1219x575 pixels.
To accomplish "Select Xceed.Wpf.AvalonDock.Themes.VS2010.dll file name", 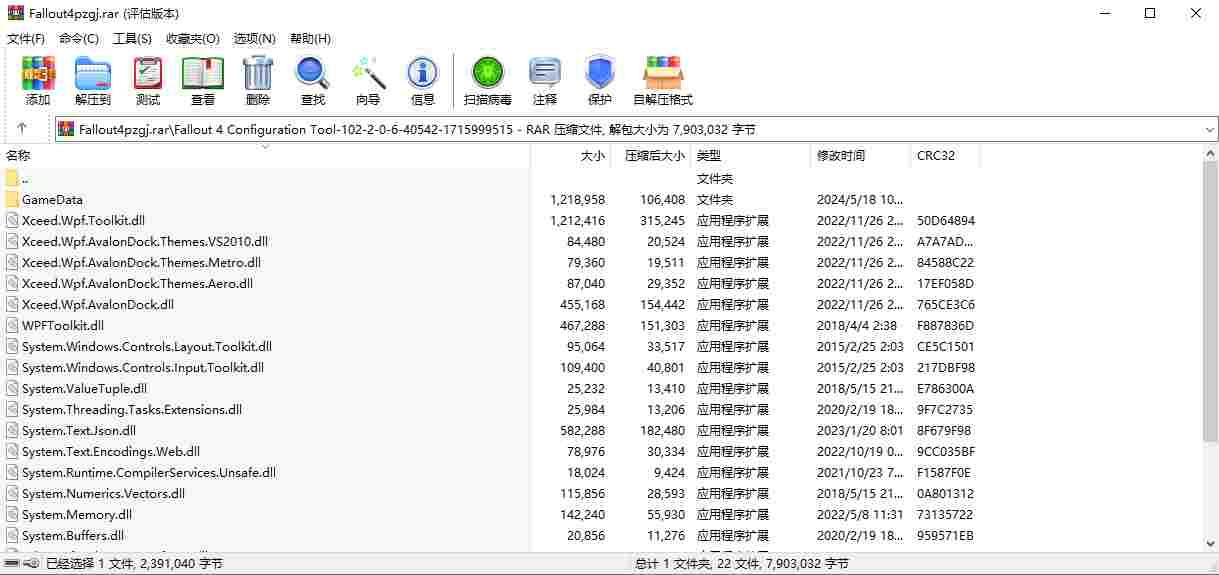I will click(x=145, y=241).
